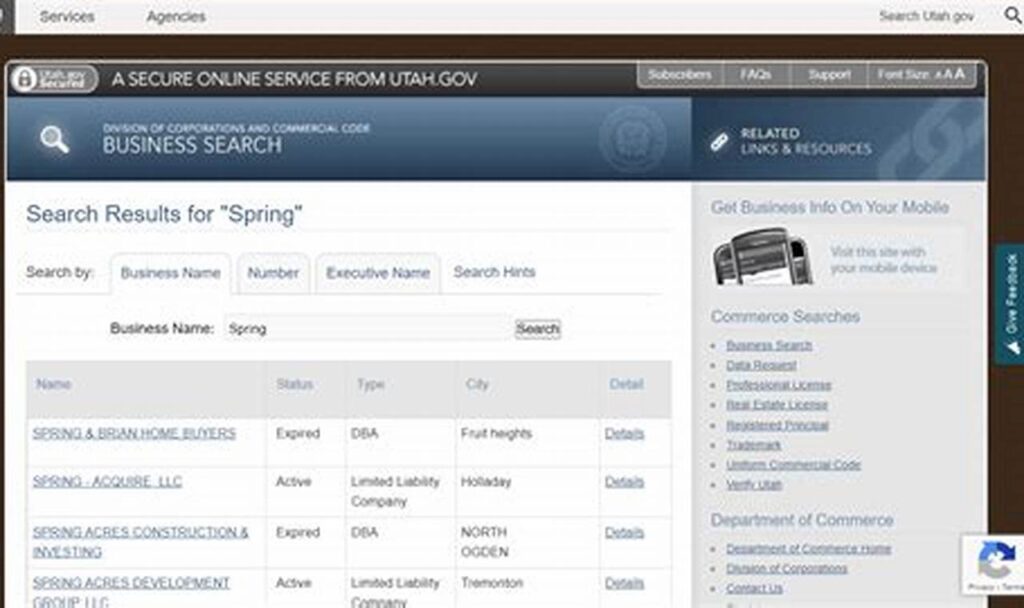Sort by the Name column header
This screenshot has width=1024, height=608.
coord(54,384)
